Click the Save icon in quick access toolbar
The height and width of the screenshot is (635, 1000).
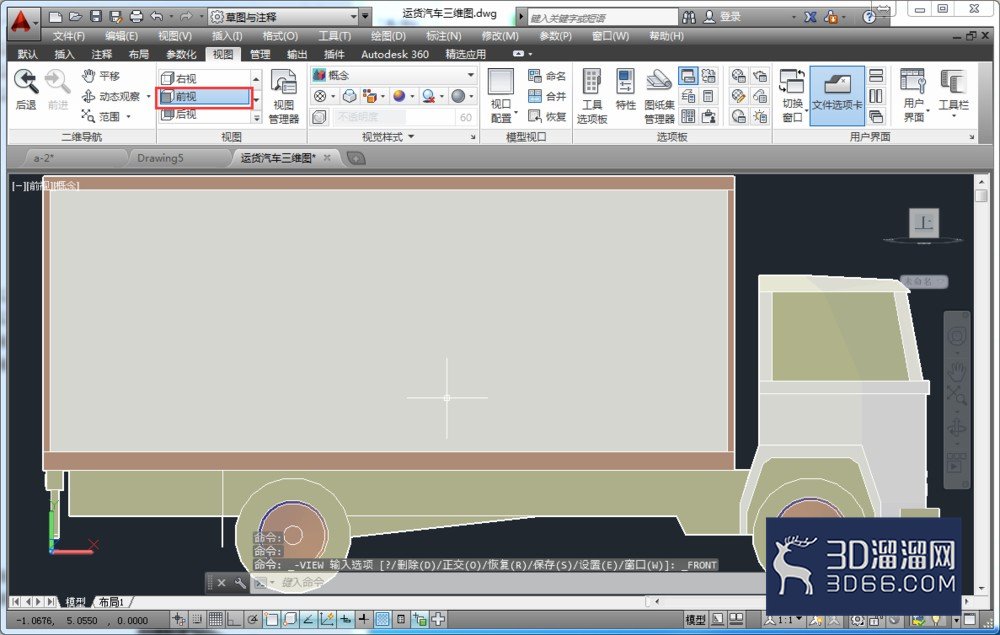click(x=96, y=17)
